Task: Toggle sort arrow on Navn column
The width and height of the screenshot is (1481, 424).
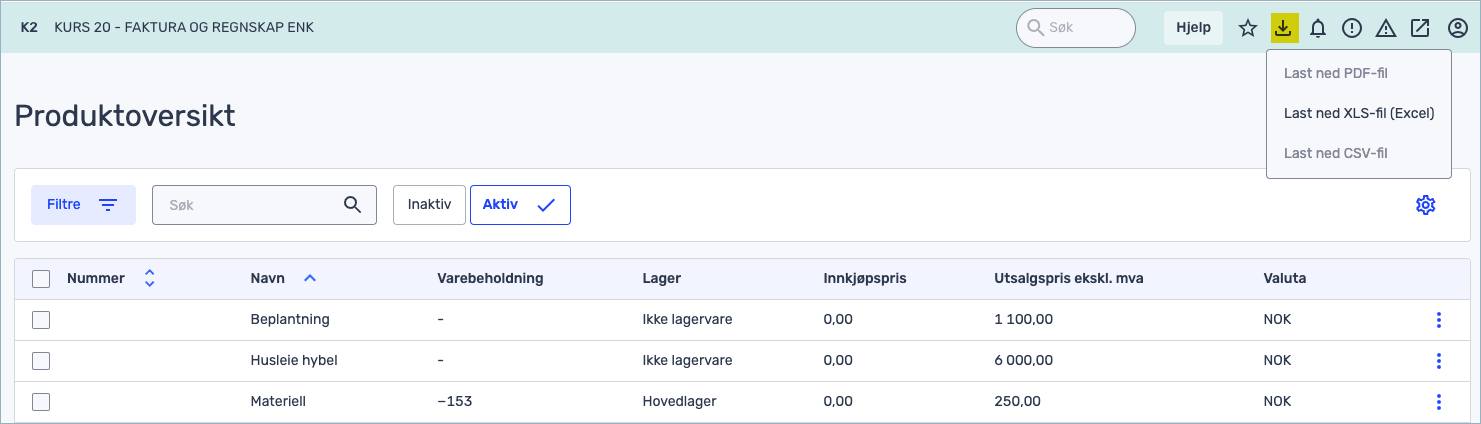Action: tap(310, 278)
